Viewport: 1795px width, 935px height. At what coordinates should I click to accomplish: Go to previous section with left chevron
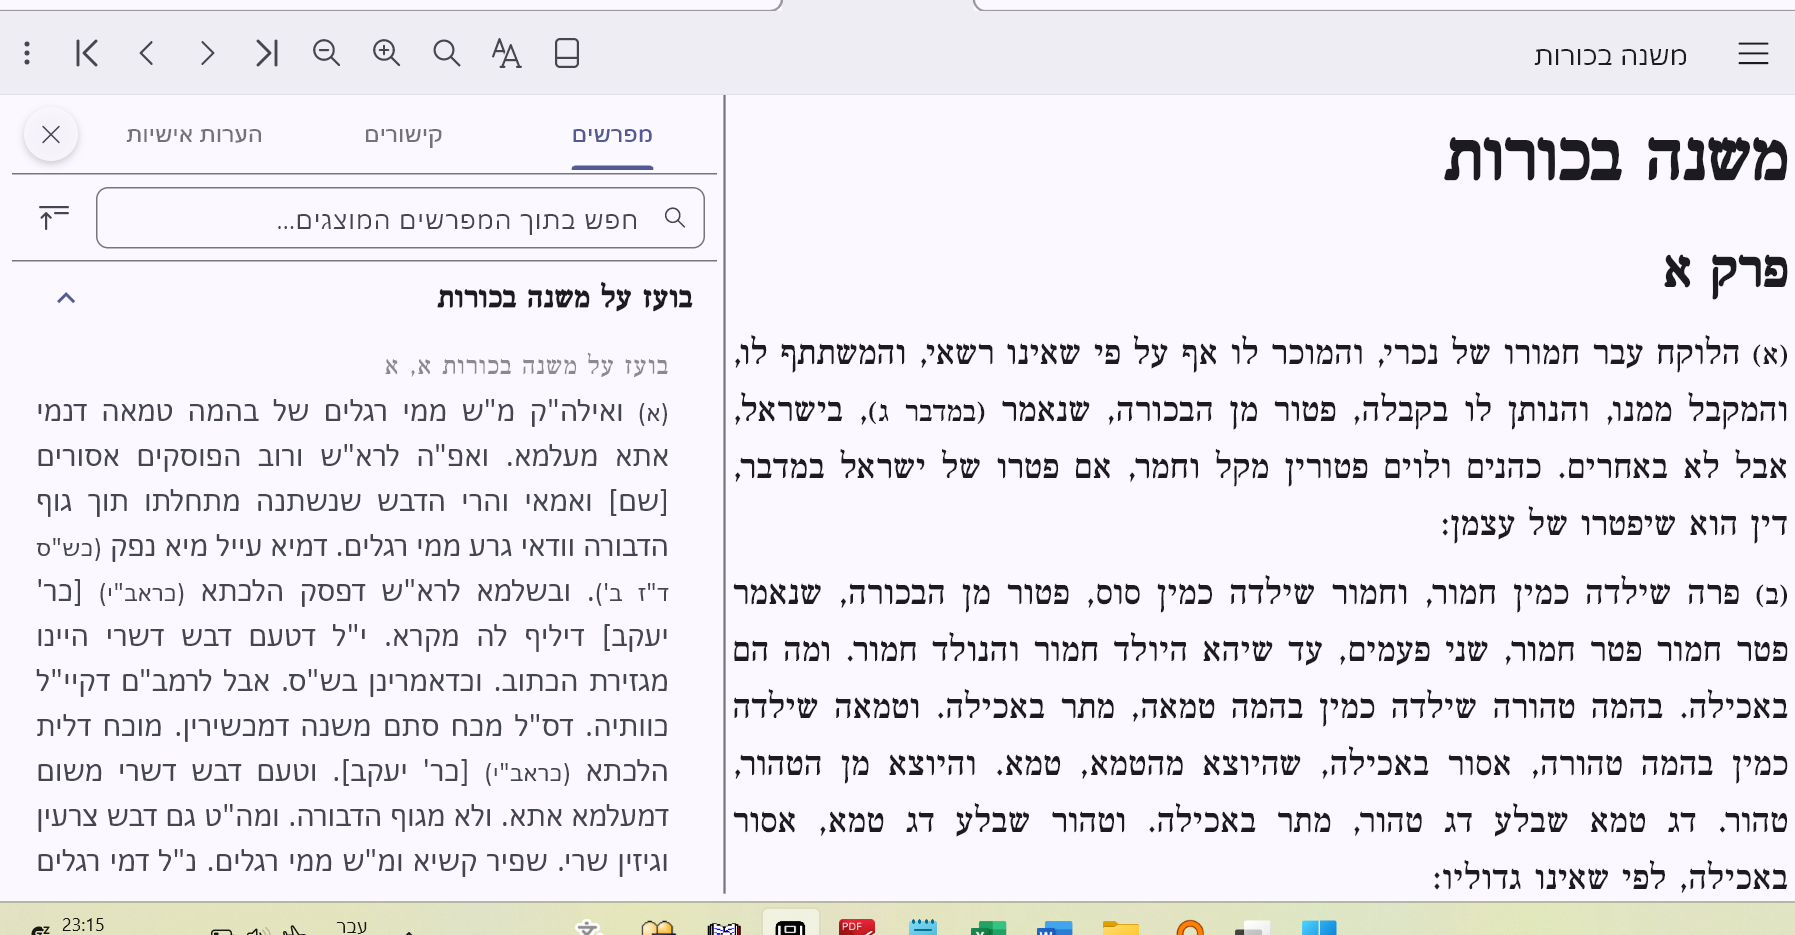pos(147,53)
